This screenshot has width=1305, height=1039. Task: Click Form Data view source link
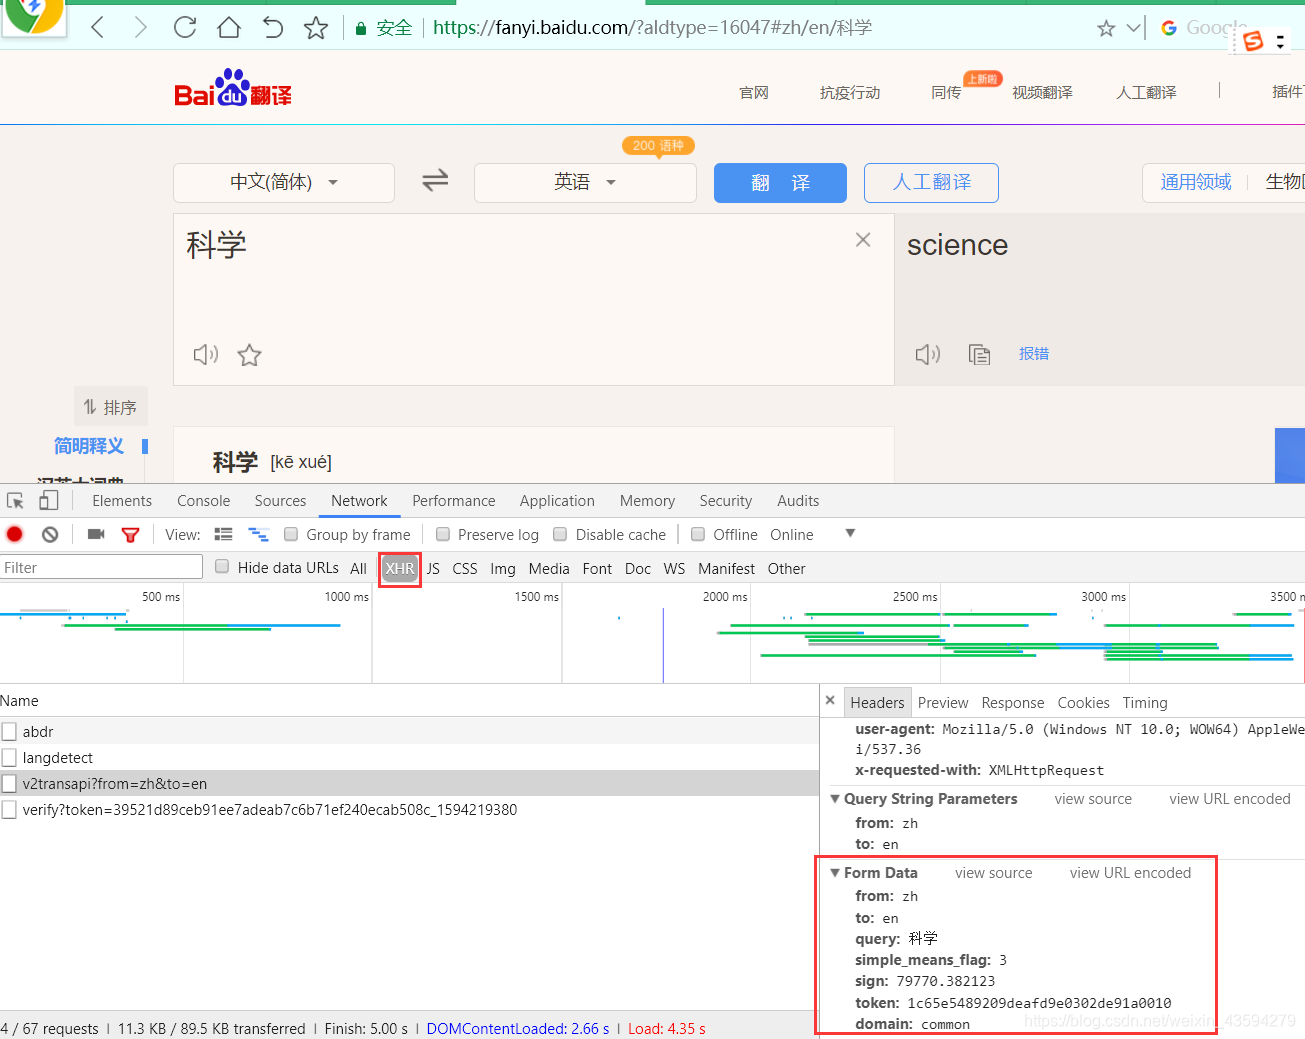[993, 873]
